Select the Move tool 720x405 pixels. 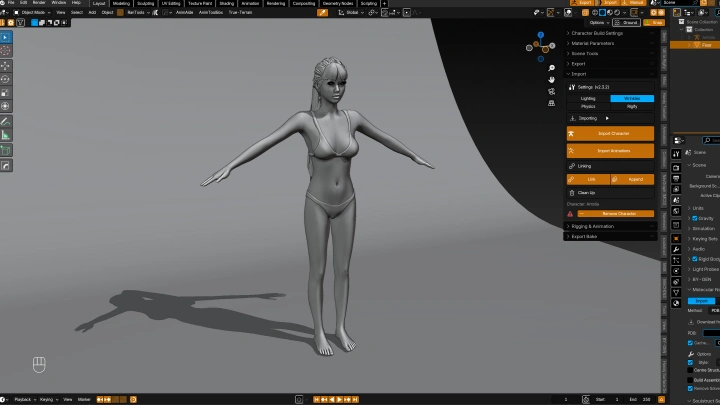pos(6,66)
